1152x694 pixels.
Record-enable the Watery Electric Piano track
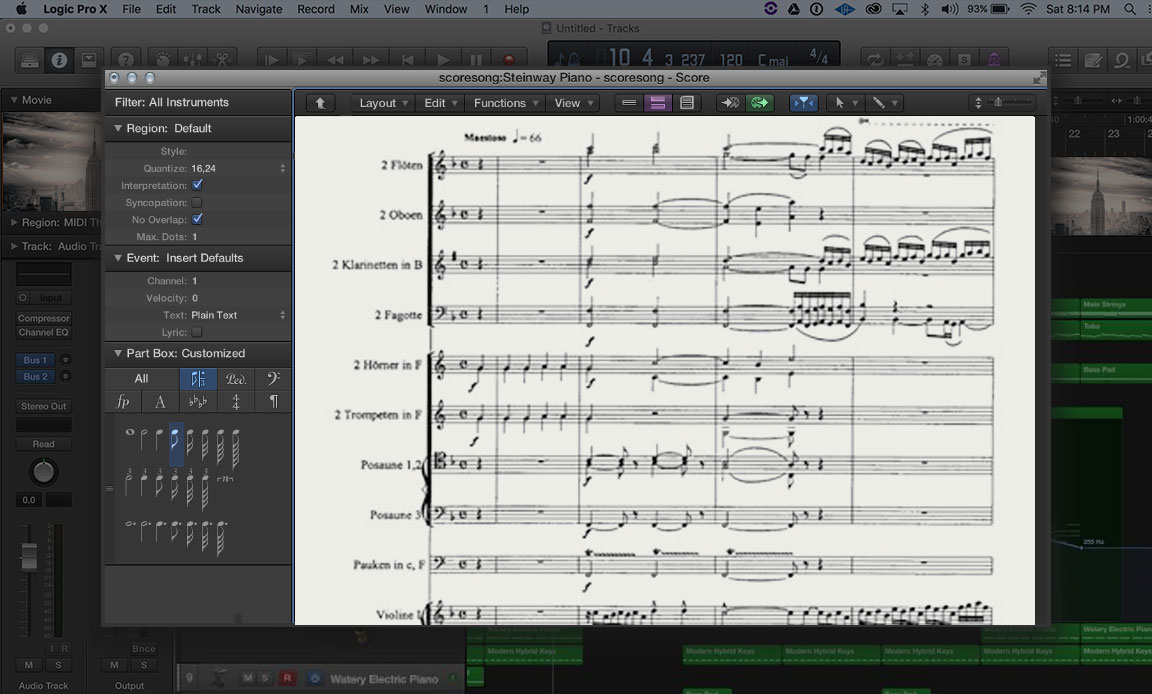(x=287, y=679)
